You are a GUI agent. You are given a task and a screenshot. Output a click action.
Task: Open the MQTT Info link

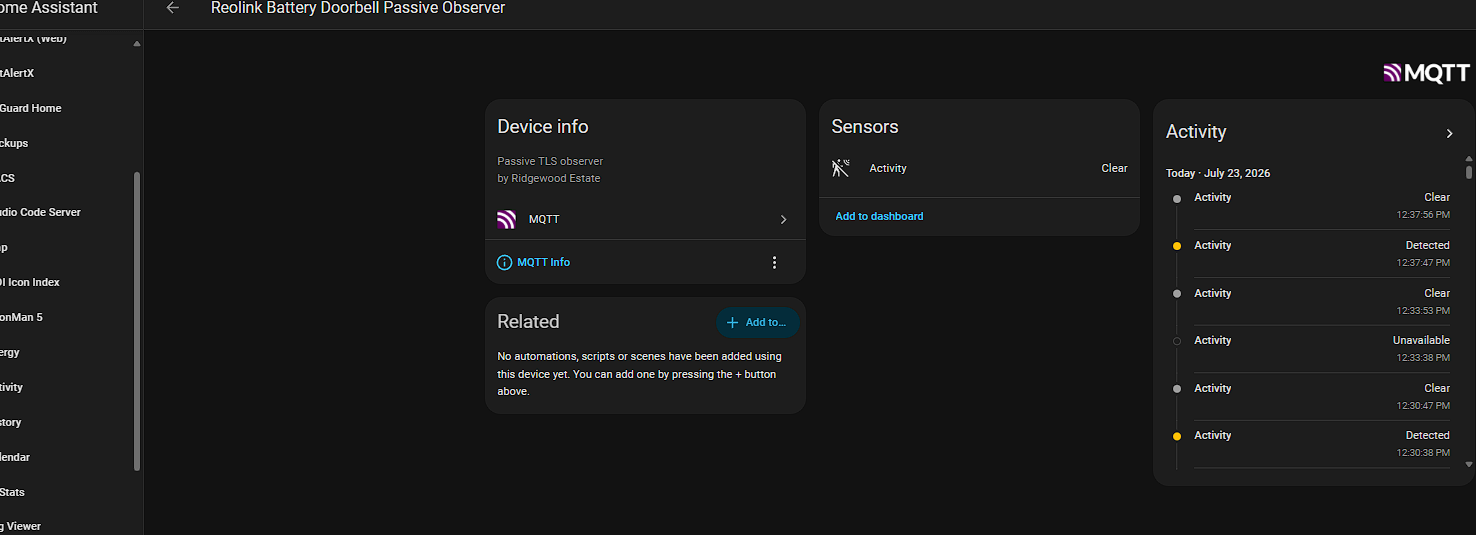pyautogui.click(x=543, y=263)
